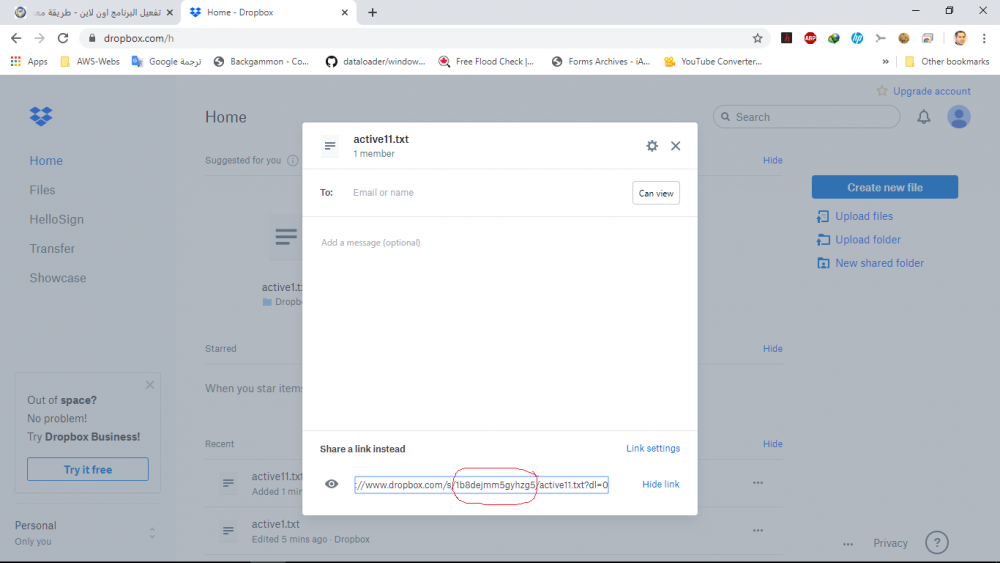Screen dimensions: 1000x563
Task: Click the Try it free button
Action: pyautogui.click(x=88, y=469)
